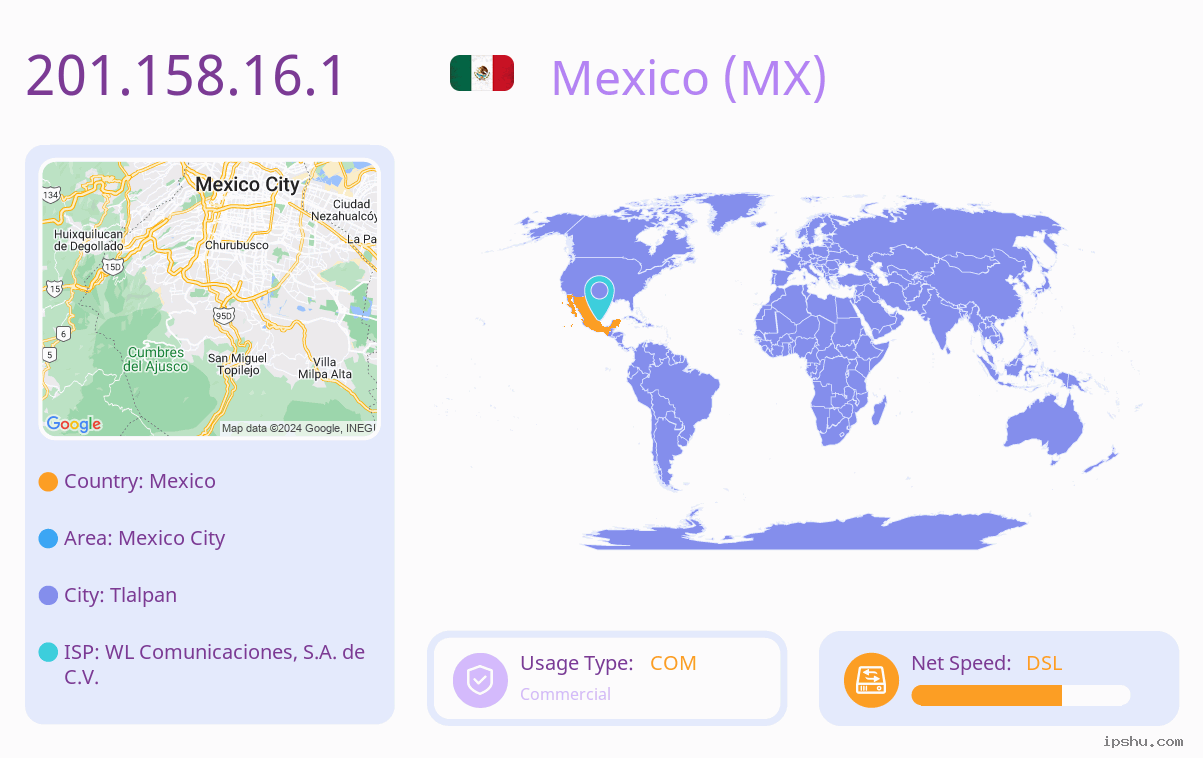The height and width of the screenshot is (758, 1203).
Task: Click the Mexico (MX) title
Action: 689,77
